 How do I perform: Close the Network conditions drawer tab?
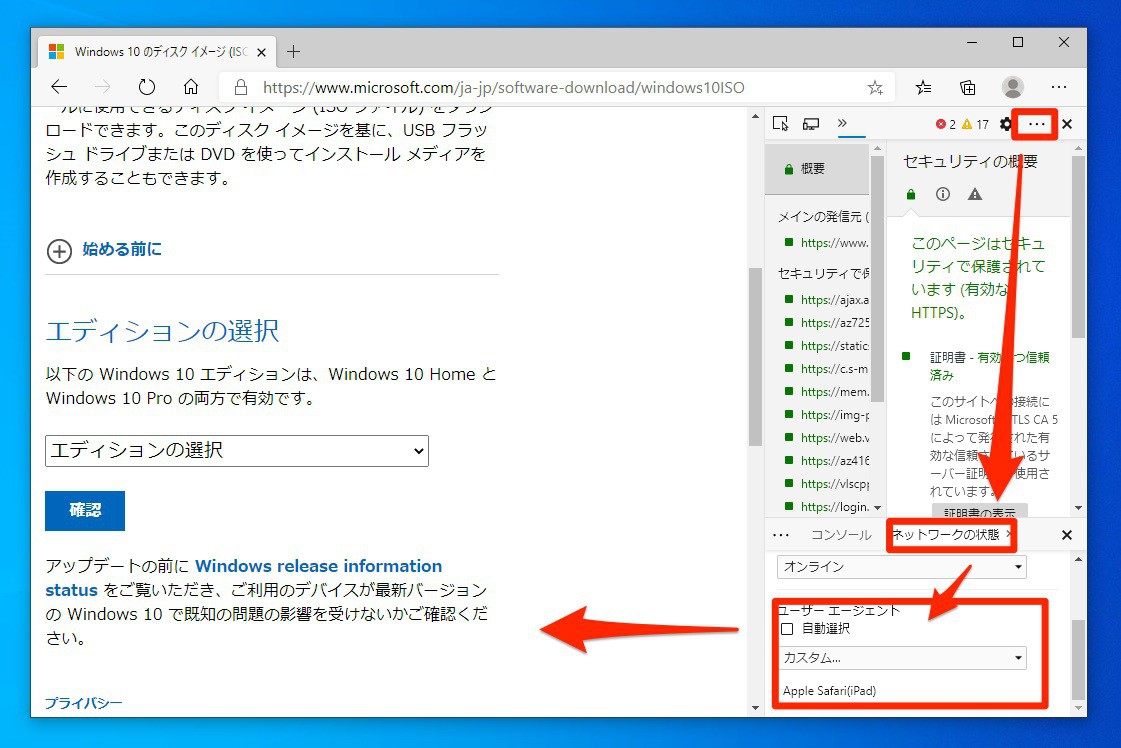(1008, 534)
